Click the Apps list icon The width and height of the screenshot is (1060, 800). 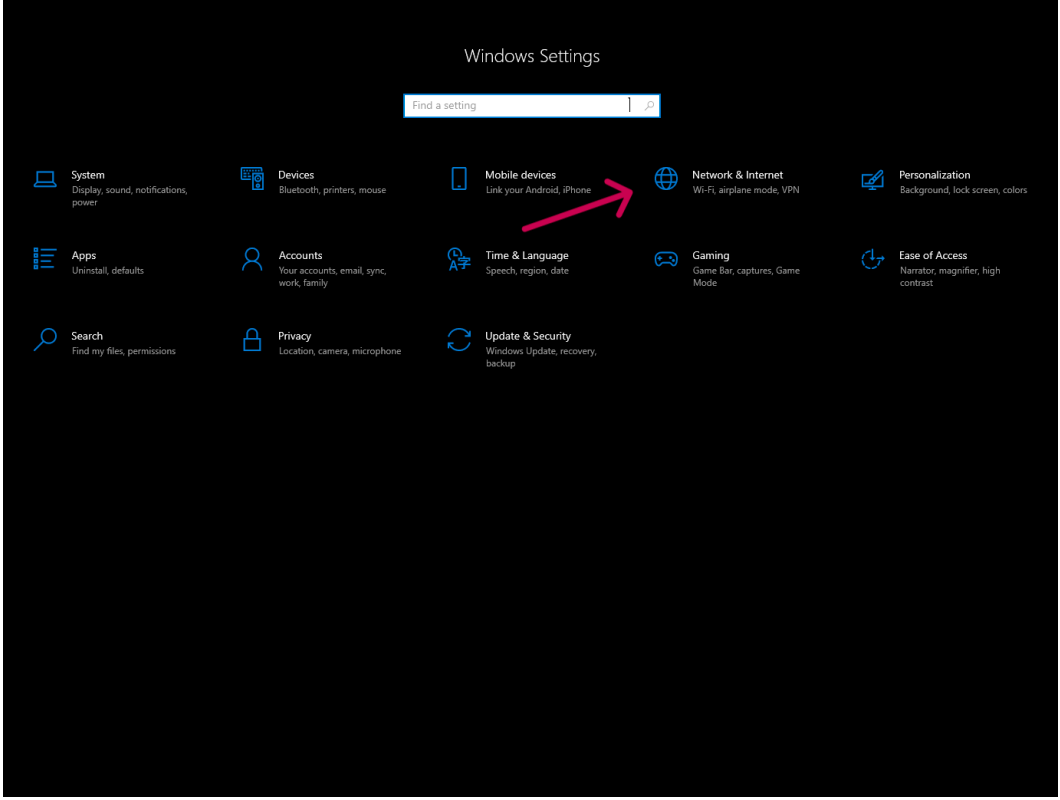[45, 259]
